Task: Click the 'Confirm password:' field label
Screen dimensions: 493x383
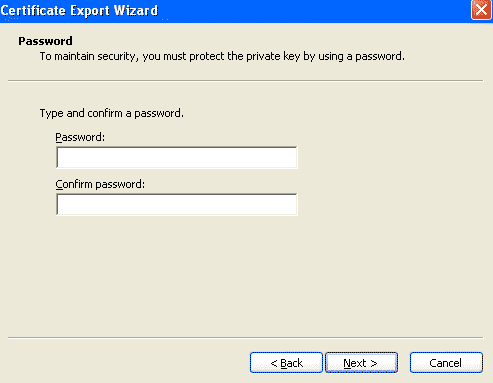Action: tap(100, 184)
